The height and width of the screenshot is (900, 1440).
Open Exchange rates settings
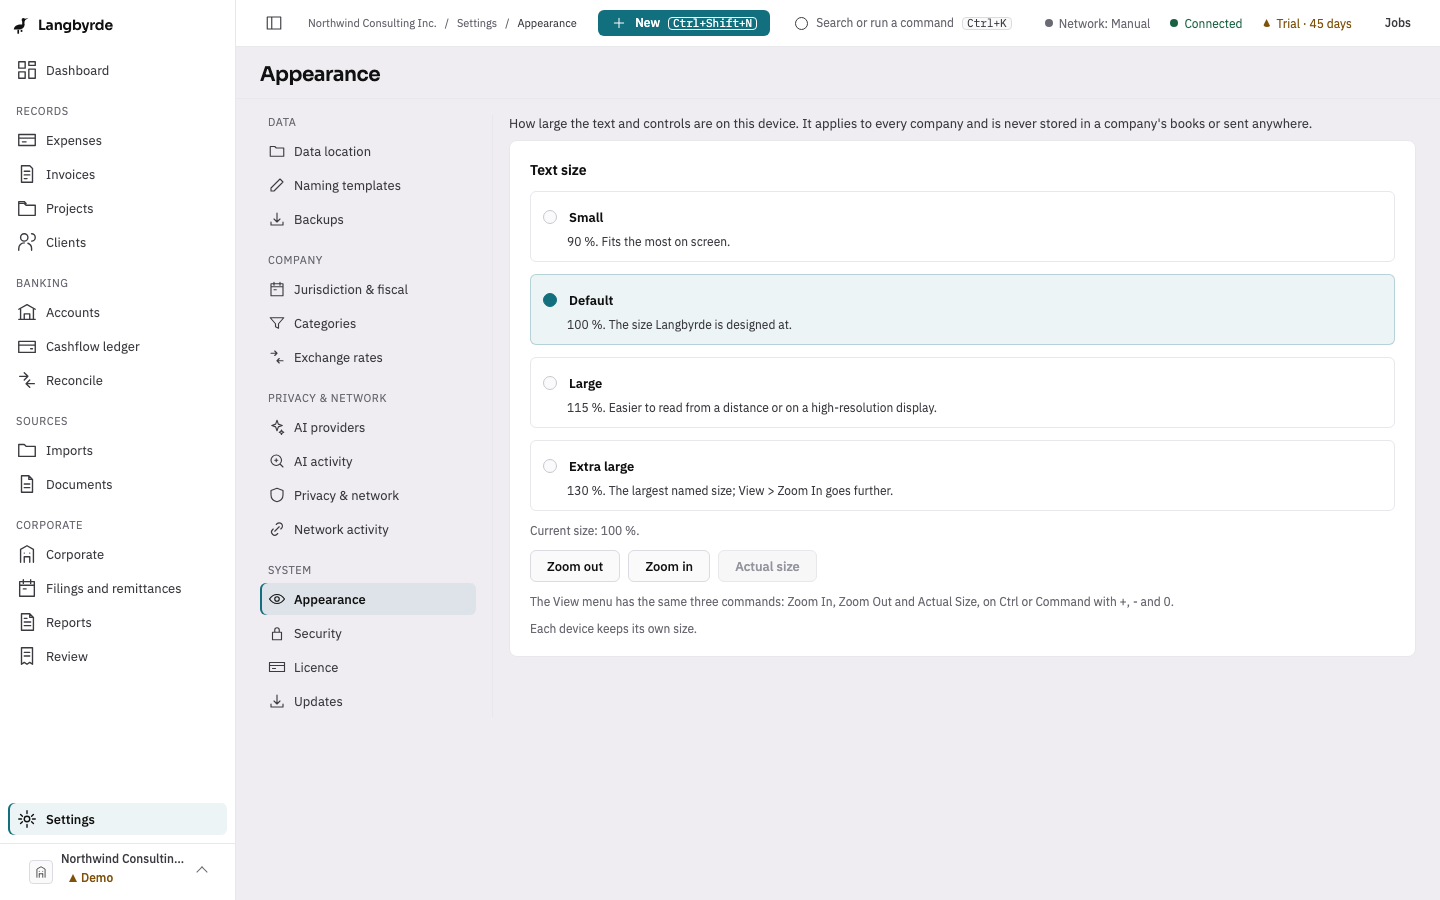tap(368, 357)
